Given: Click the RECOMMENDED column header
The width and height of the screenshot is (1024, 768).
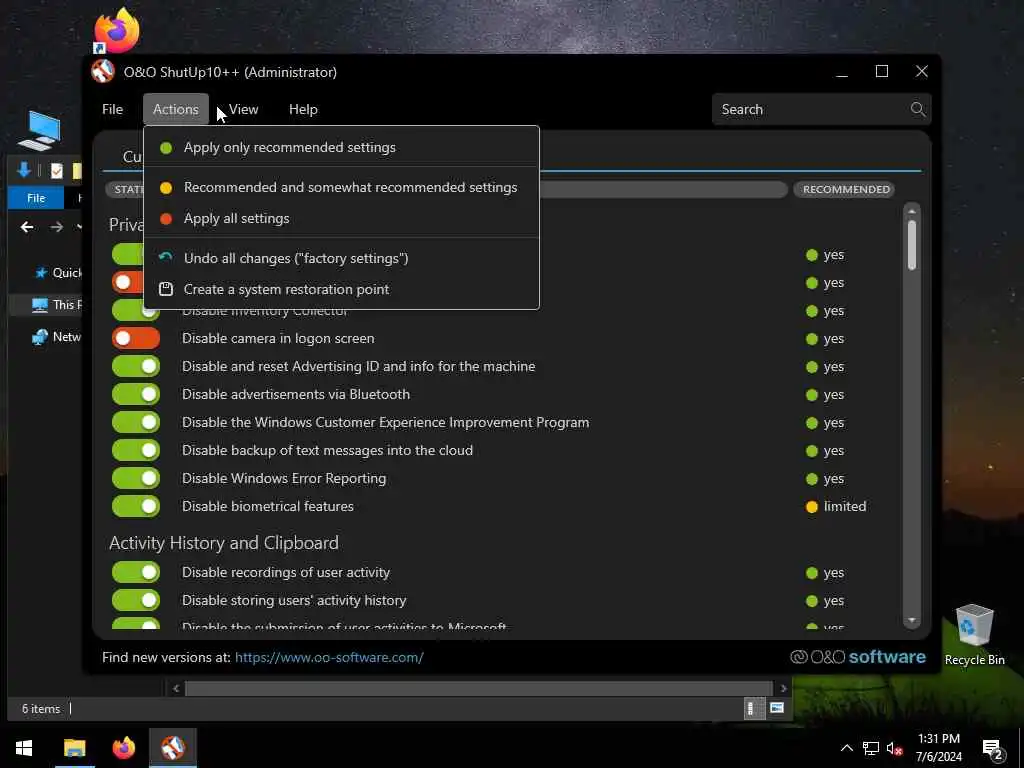Looking at the screenshot, I should coord(846,189).
